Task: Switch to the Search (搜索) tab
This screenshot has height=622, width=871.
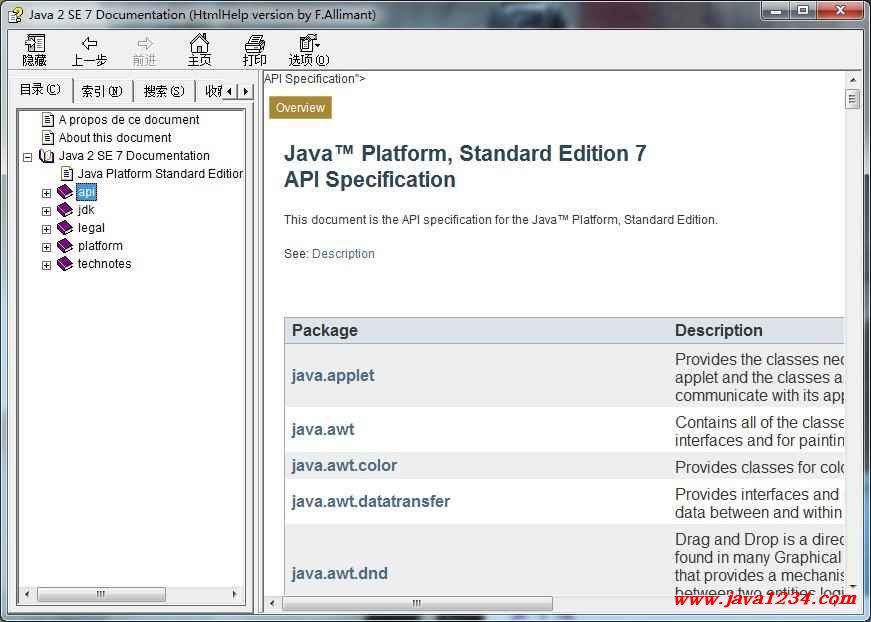Action: [x=163, y=91]
